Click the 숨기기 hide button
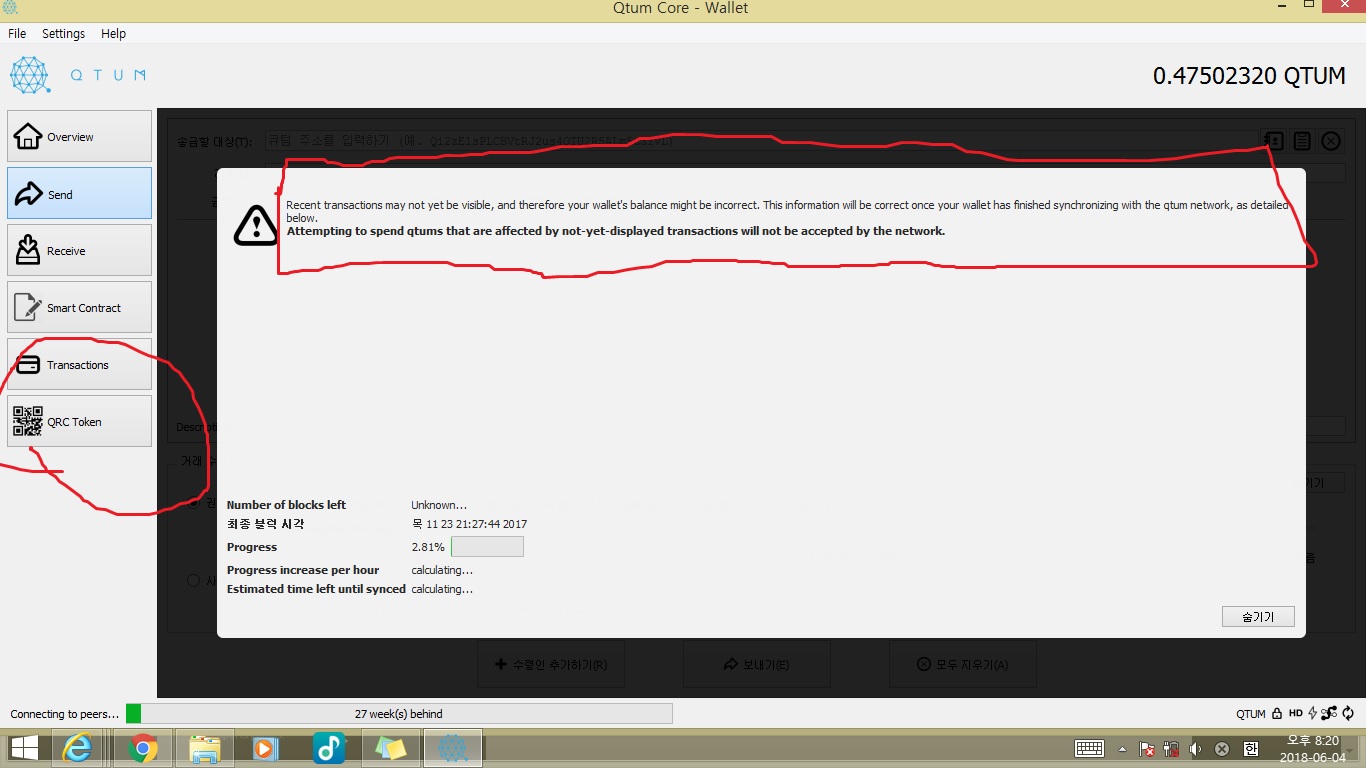1366x768 pixels. pyautogui.click(x=1258, y=617)
